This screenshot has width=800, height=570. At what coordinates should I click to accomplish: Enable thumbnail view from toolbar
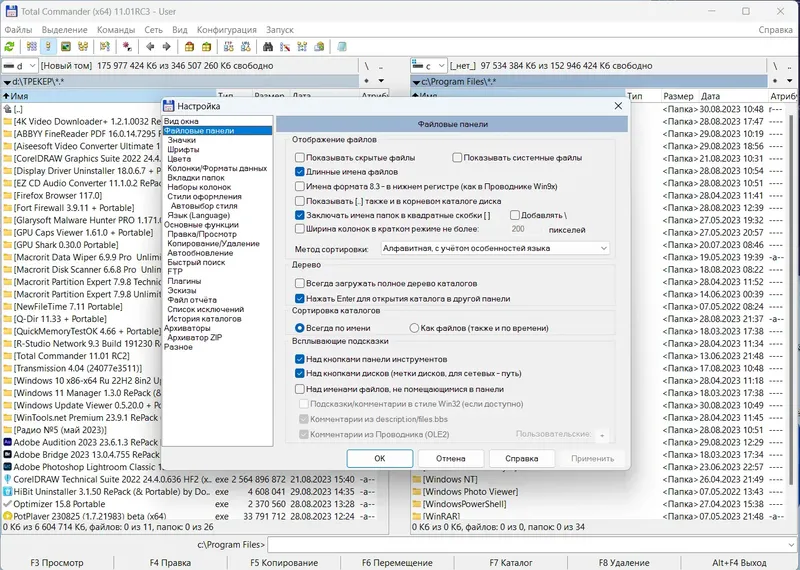tap(66, 47)
